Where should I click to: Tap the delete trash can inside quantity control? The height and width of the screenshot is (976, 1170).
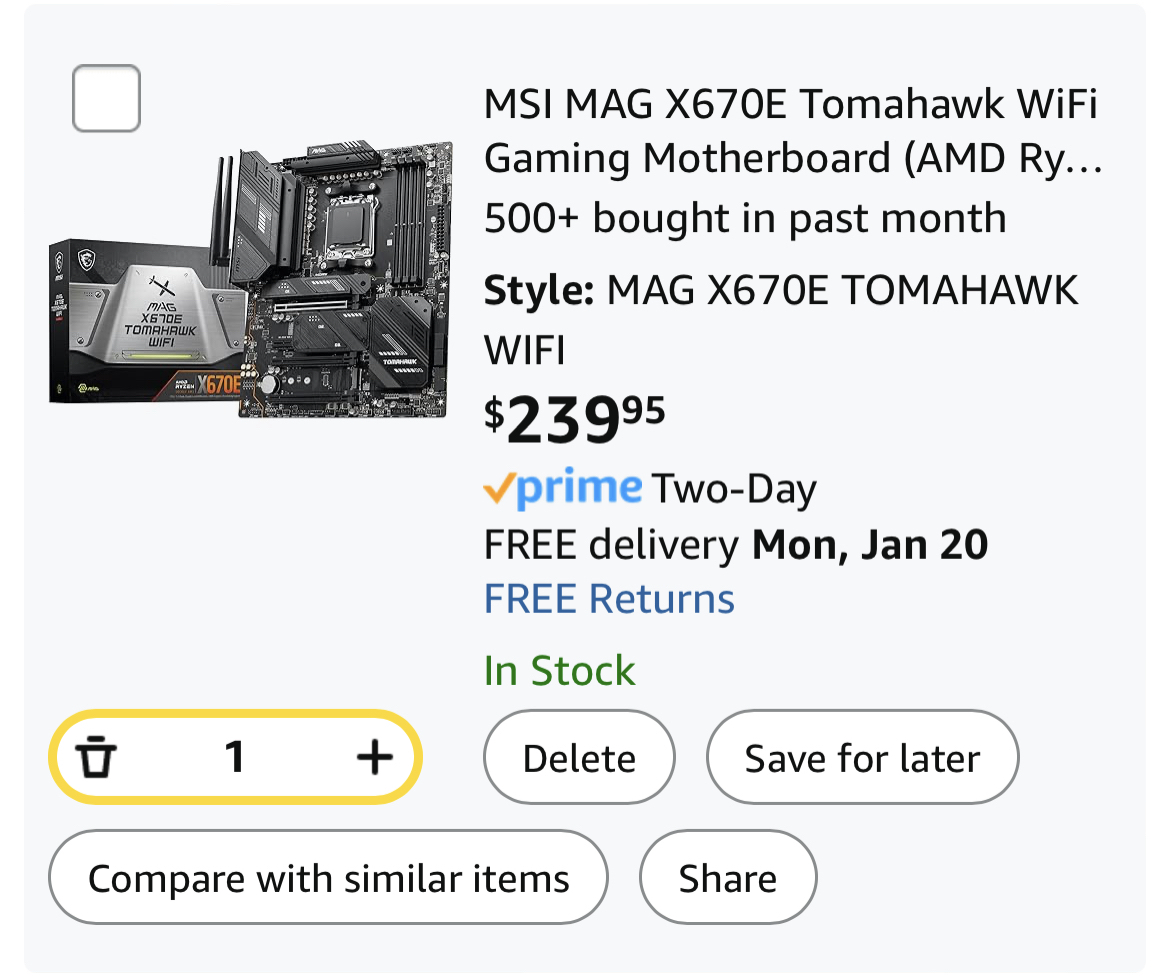click(97, 757)
